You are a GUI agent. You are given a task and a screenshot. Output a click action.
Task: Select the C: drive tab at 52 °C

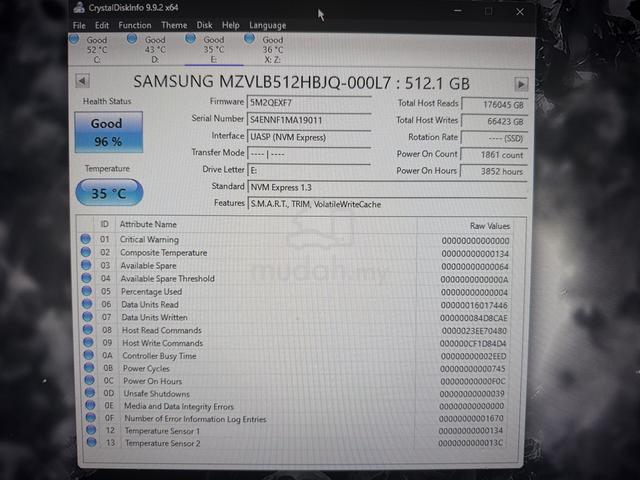pos(97,49)
